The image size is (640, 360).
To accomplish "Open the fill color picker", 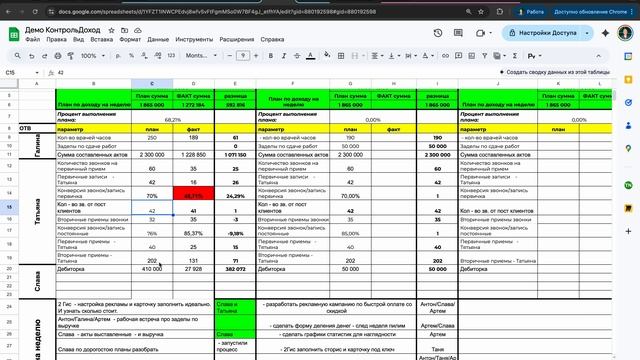I will coord(327,56).
